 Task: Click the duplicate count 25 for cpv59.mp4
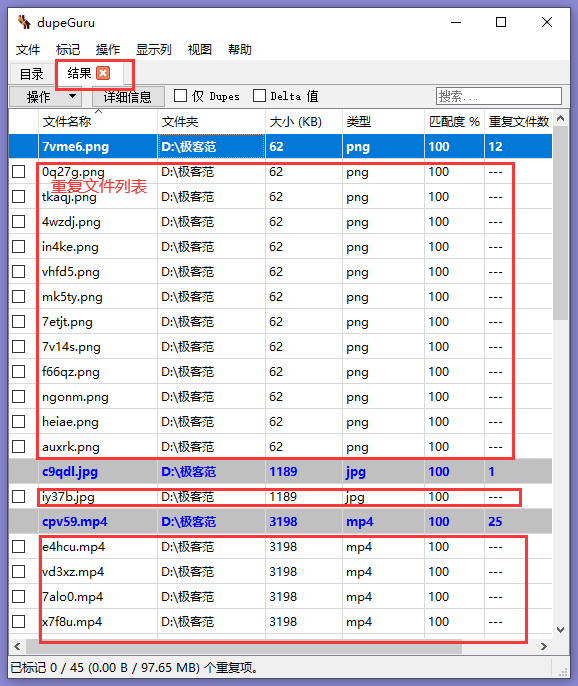pyautogui.click(x=495, y=522)
